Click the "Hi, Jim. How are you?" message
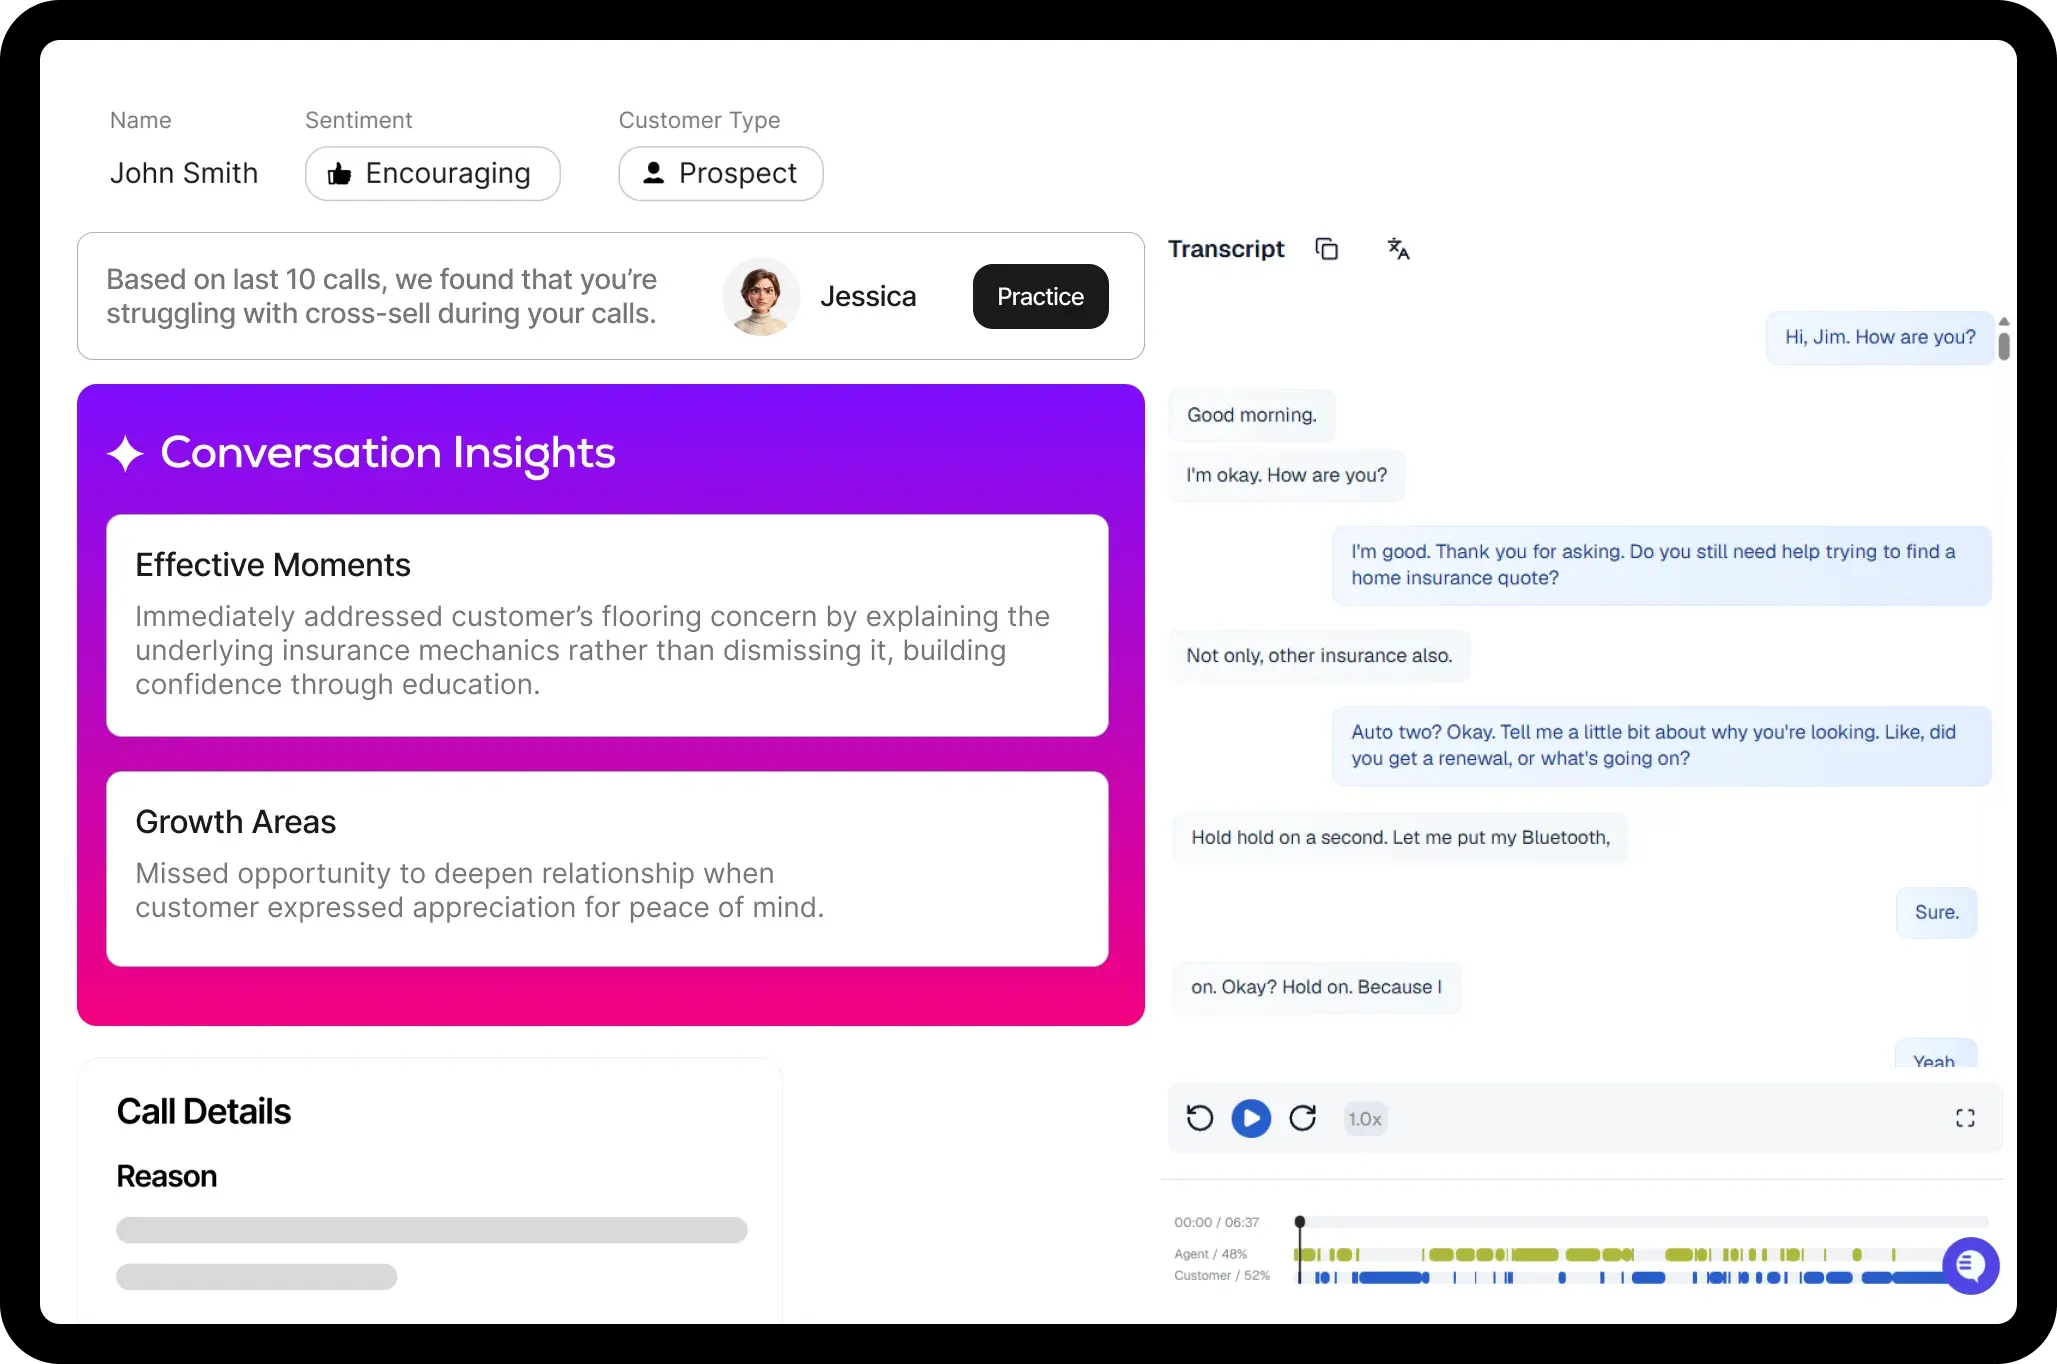This screenshot has width=2057, height=1364. pos(1879,338)
